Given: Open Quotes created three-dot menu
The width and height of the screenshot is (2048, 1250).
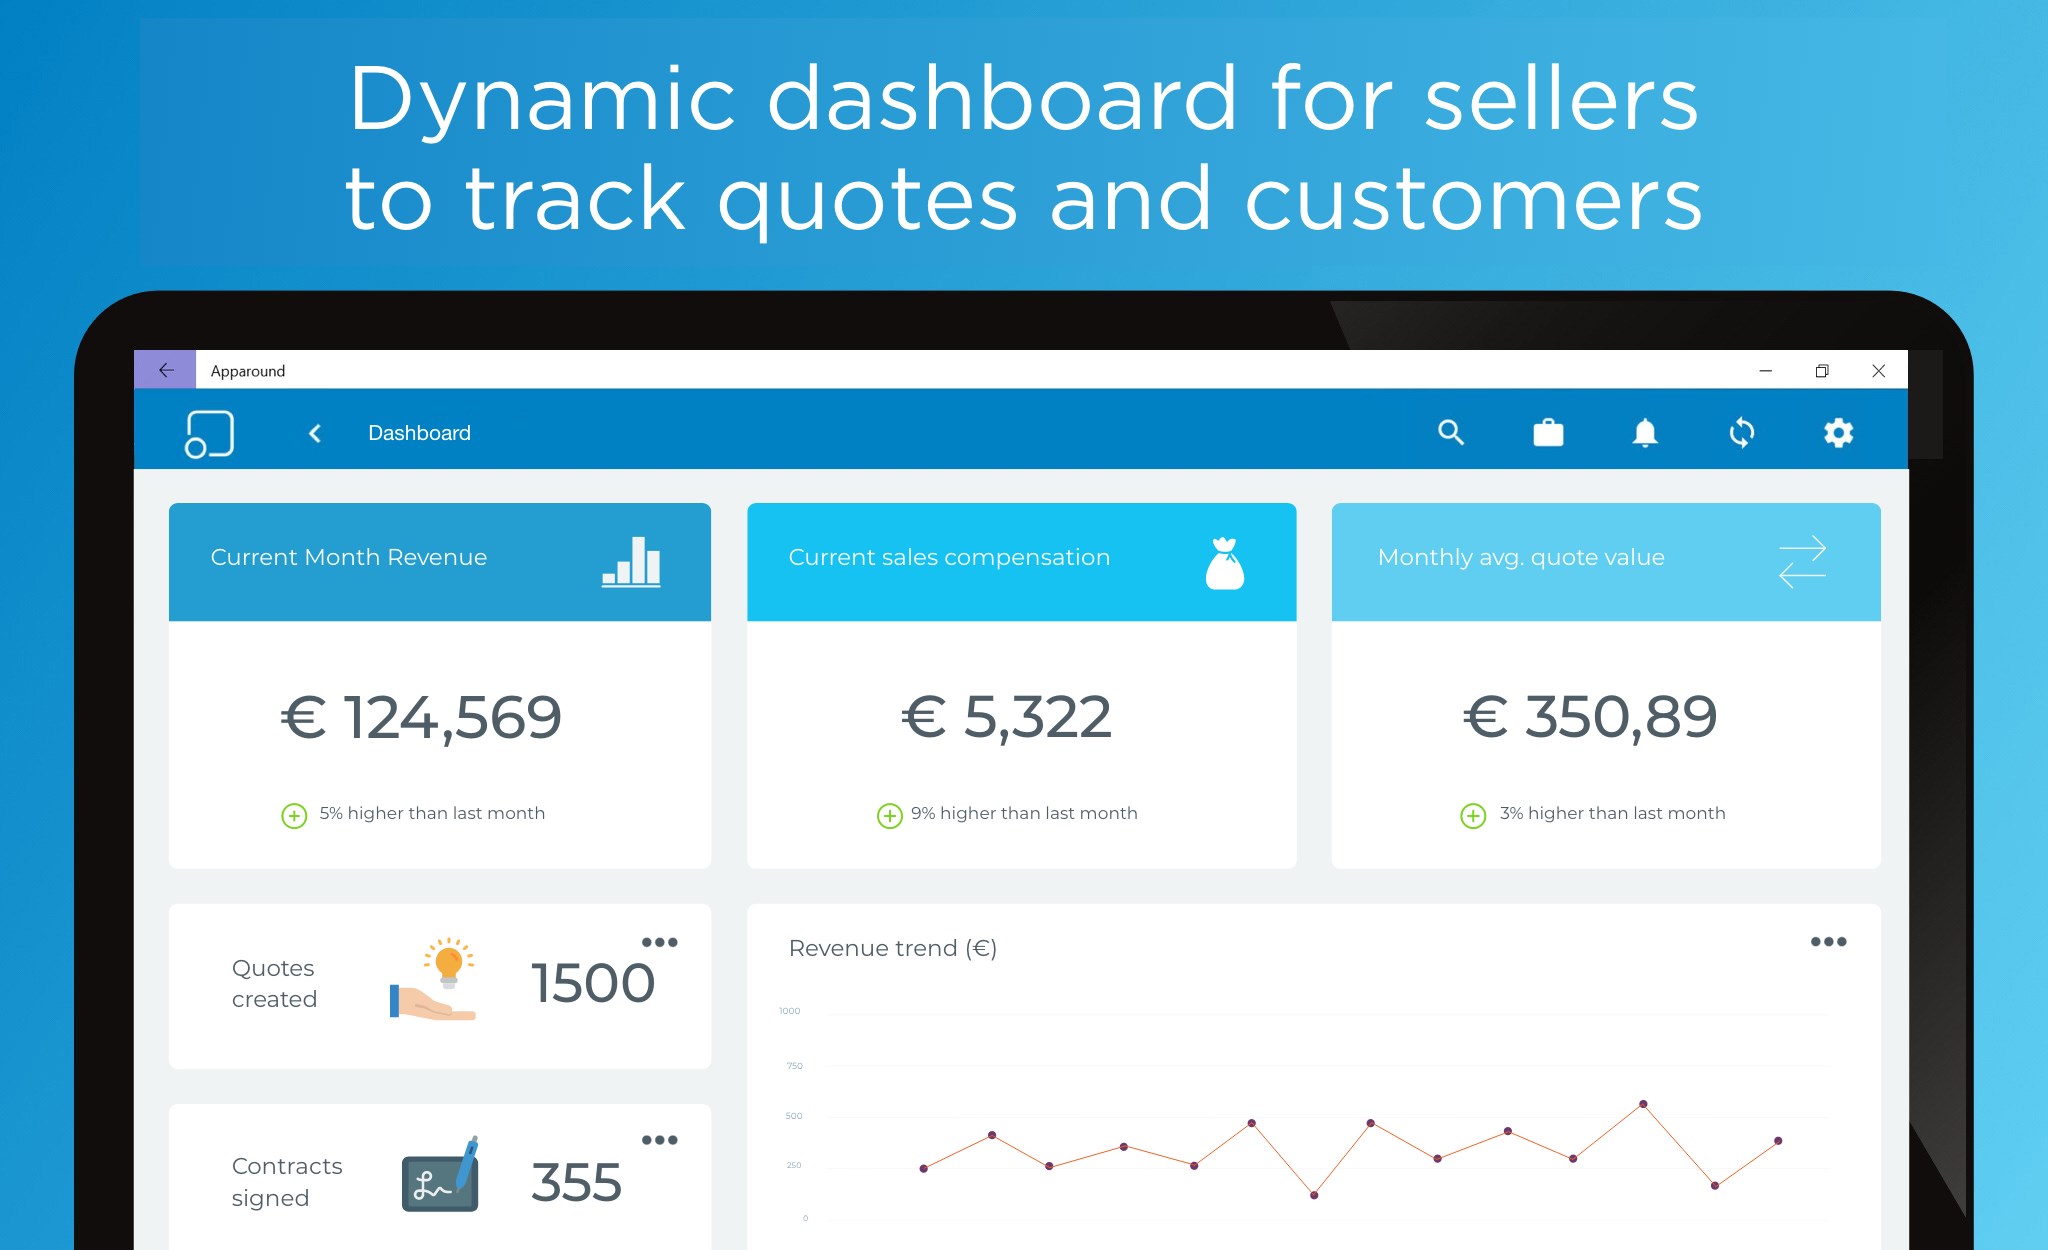Looking at the screenshot, I should click(659, 942).
